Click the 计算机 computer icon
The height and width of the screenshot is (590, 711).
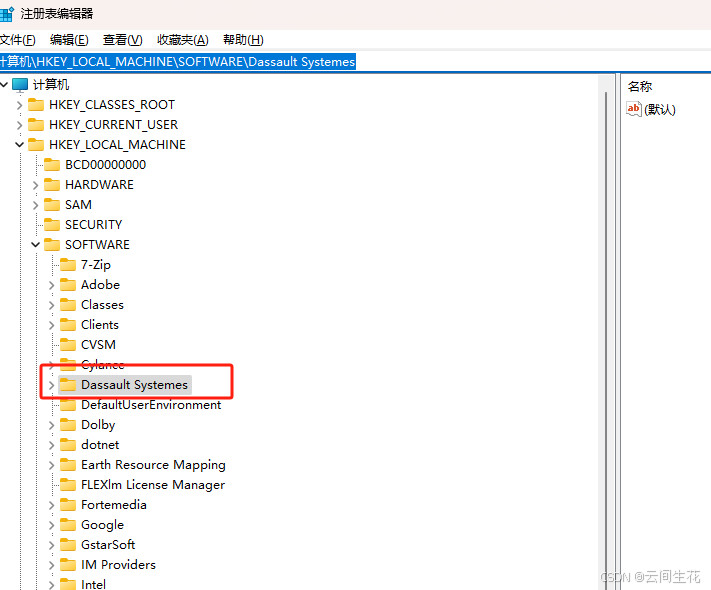(20, 84)
